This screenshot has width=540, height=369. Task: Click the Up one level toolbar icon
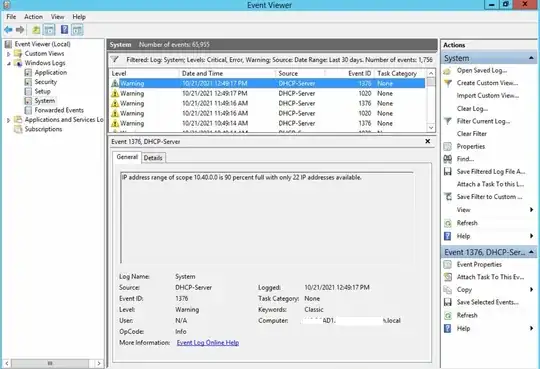(36, 30)
